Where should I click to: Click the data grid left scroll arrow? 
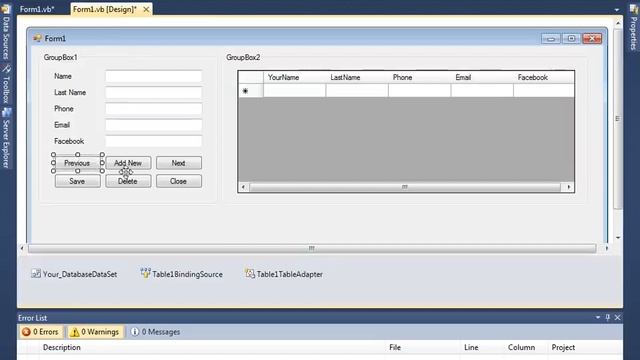pyautogui.click(x=243, y=187)
